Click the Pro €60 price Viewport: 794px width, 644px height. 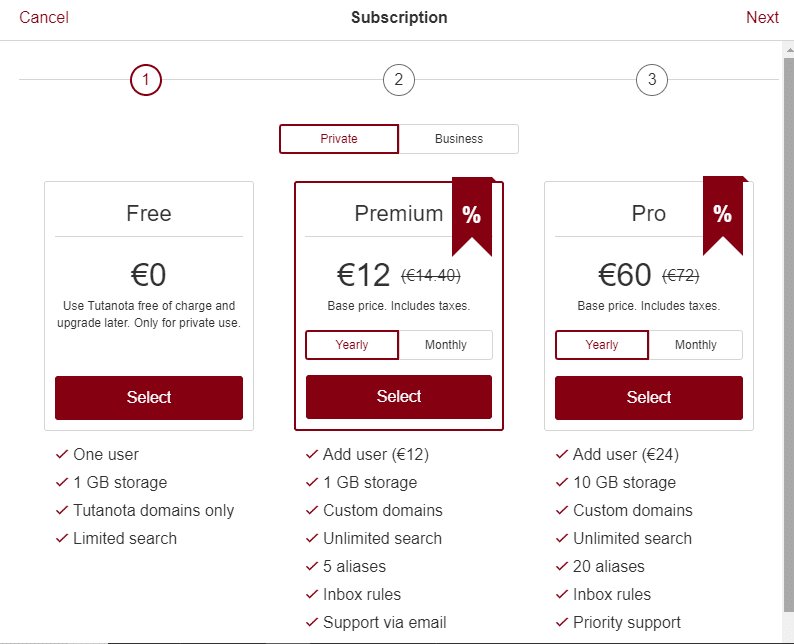[x=624, y=274]
